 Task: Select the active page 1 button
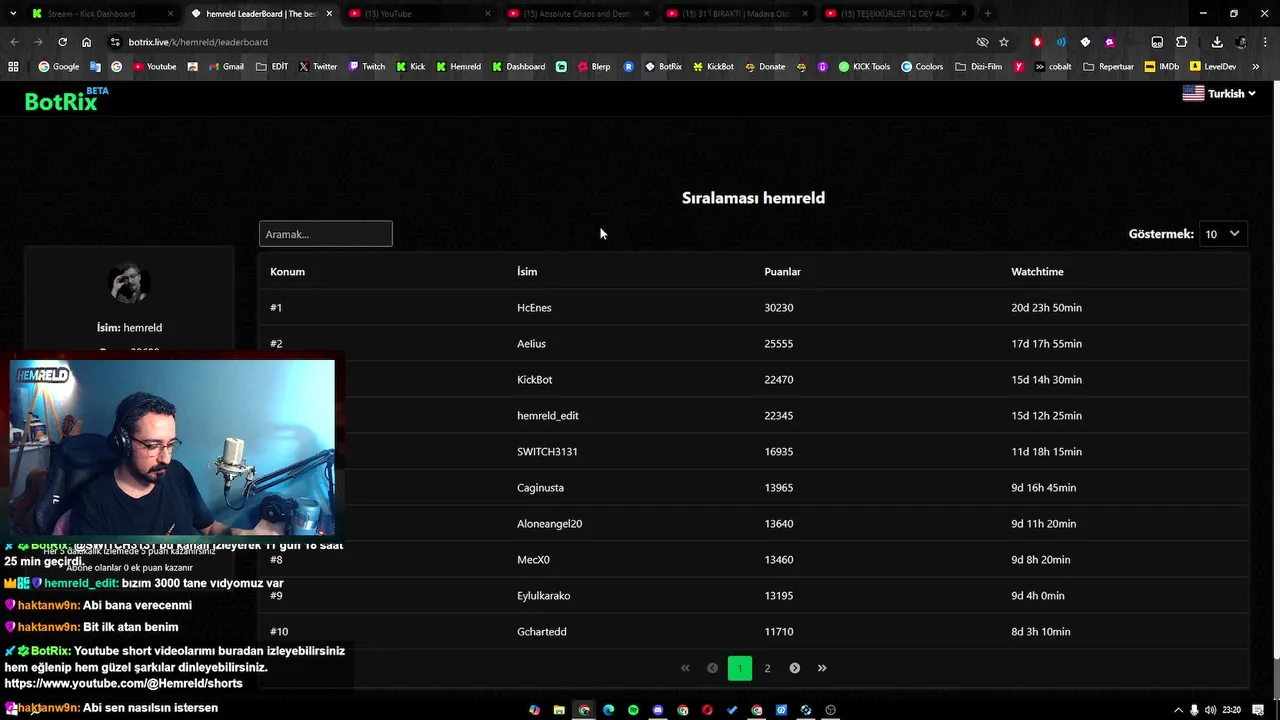pyautogui.click(x=740, y=668)
